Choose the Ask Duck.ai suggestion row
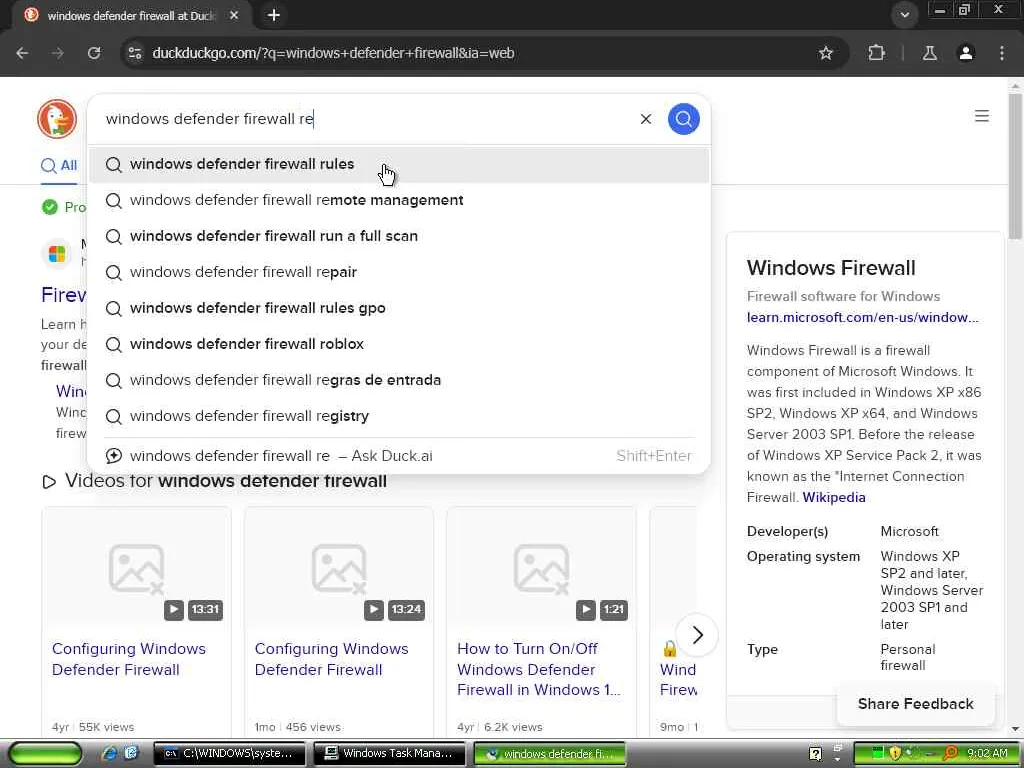The image size is (1024, 768). (x=399, y=456)
